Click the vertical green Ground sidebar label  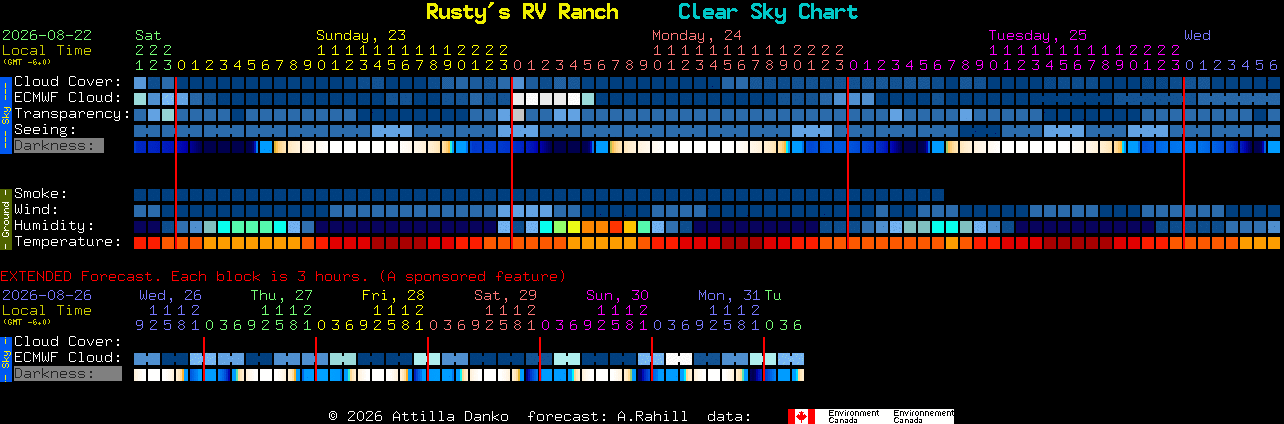point(5,217)
